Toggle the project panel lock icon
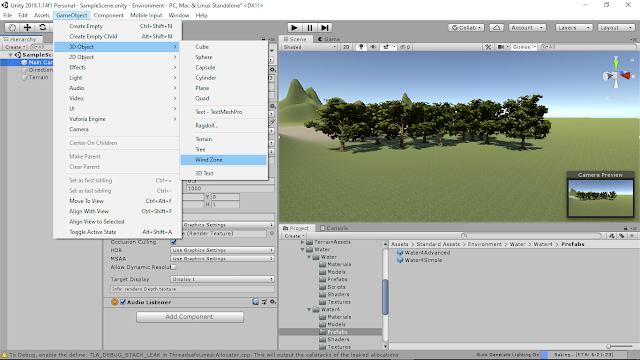Image resolution: width=640 pixels, height=360 pixels. pos(625,228)
